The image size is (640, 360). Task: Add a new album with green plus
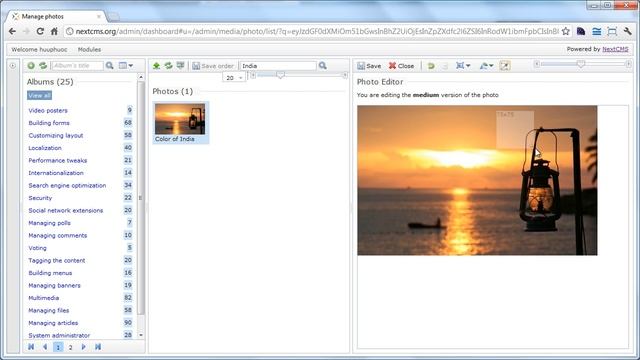pyautogui.click(x=31, y=65)
